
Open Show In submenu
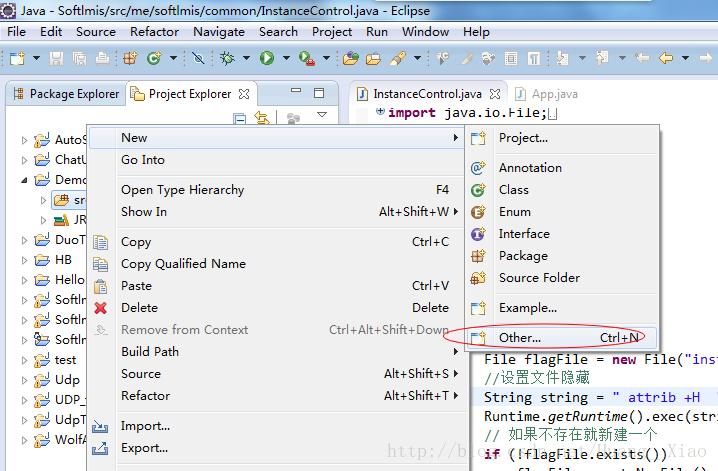coord(276,211)
